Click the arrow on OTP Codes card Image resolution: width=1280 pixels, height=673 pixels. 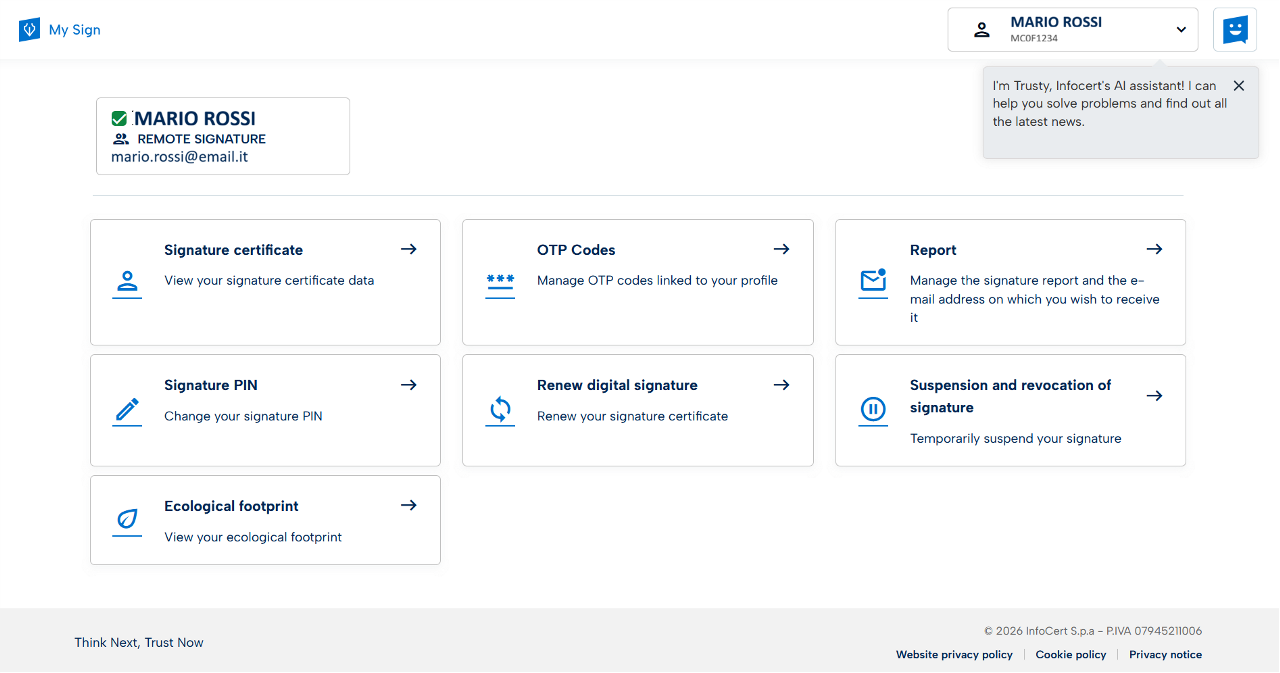point(781,249)
